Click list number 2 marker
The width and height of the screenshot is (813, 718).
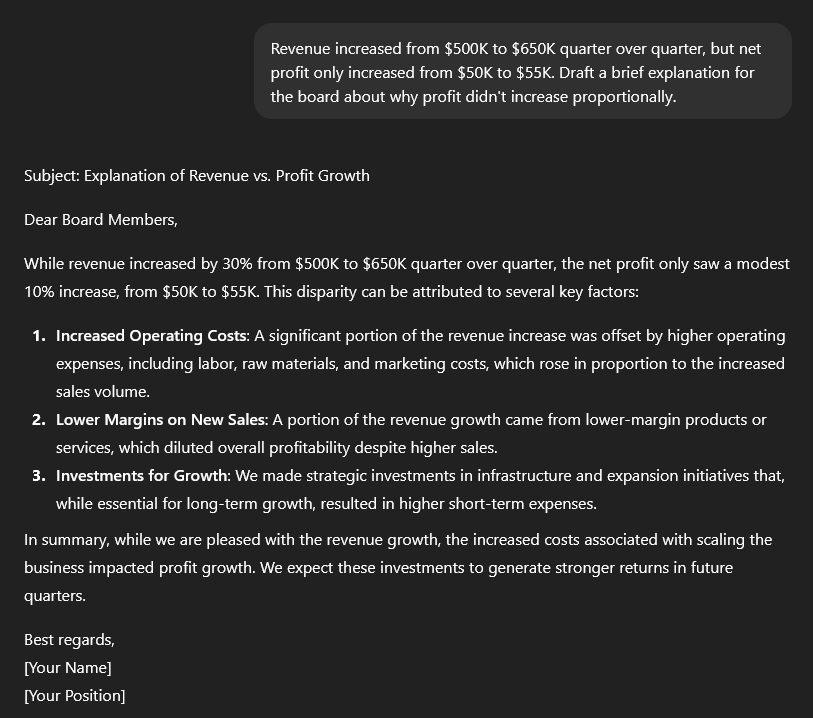point(39,420)
